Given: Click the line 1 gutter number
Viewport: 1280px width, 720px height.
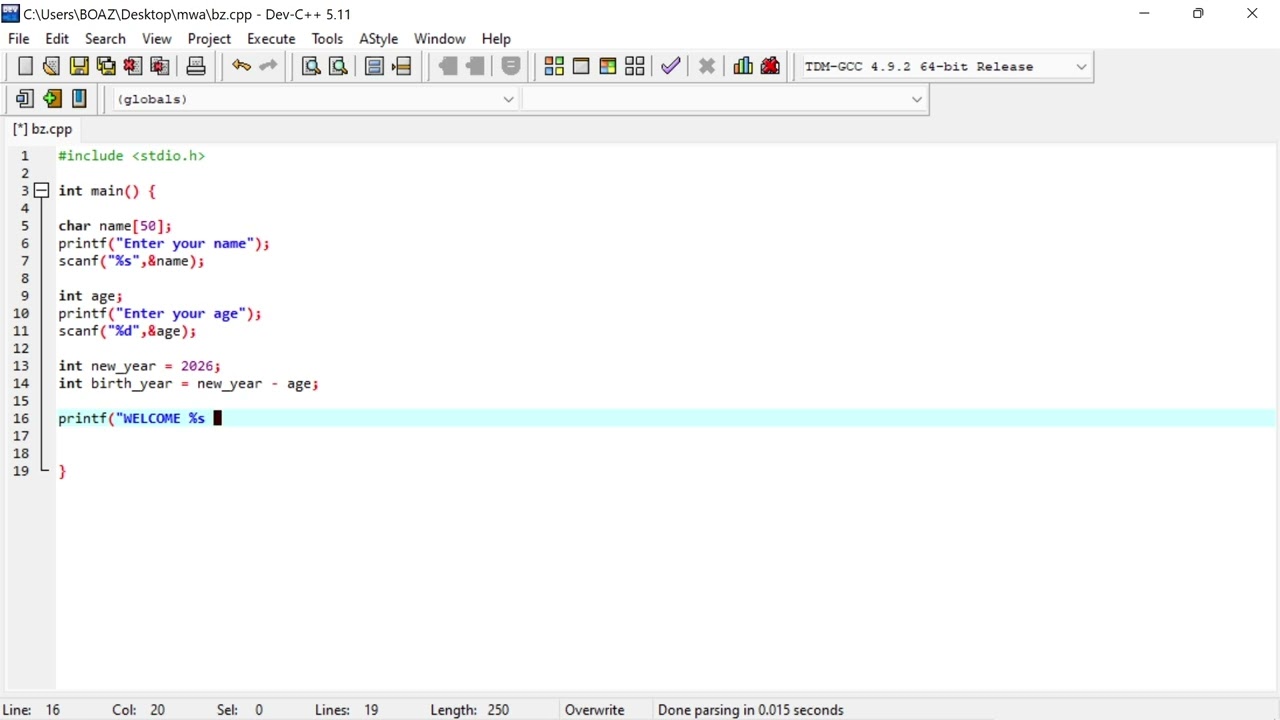Looking at the screenshot, I should (25, 156).
